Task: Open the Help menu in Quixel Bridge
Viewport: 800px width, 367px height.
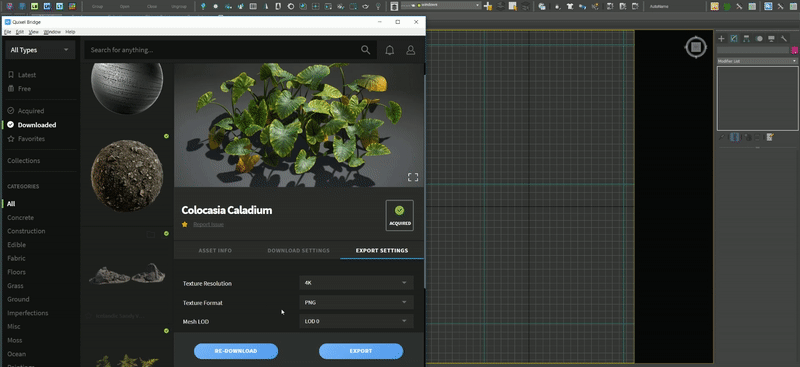Action: (70, 32)
